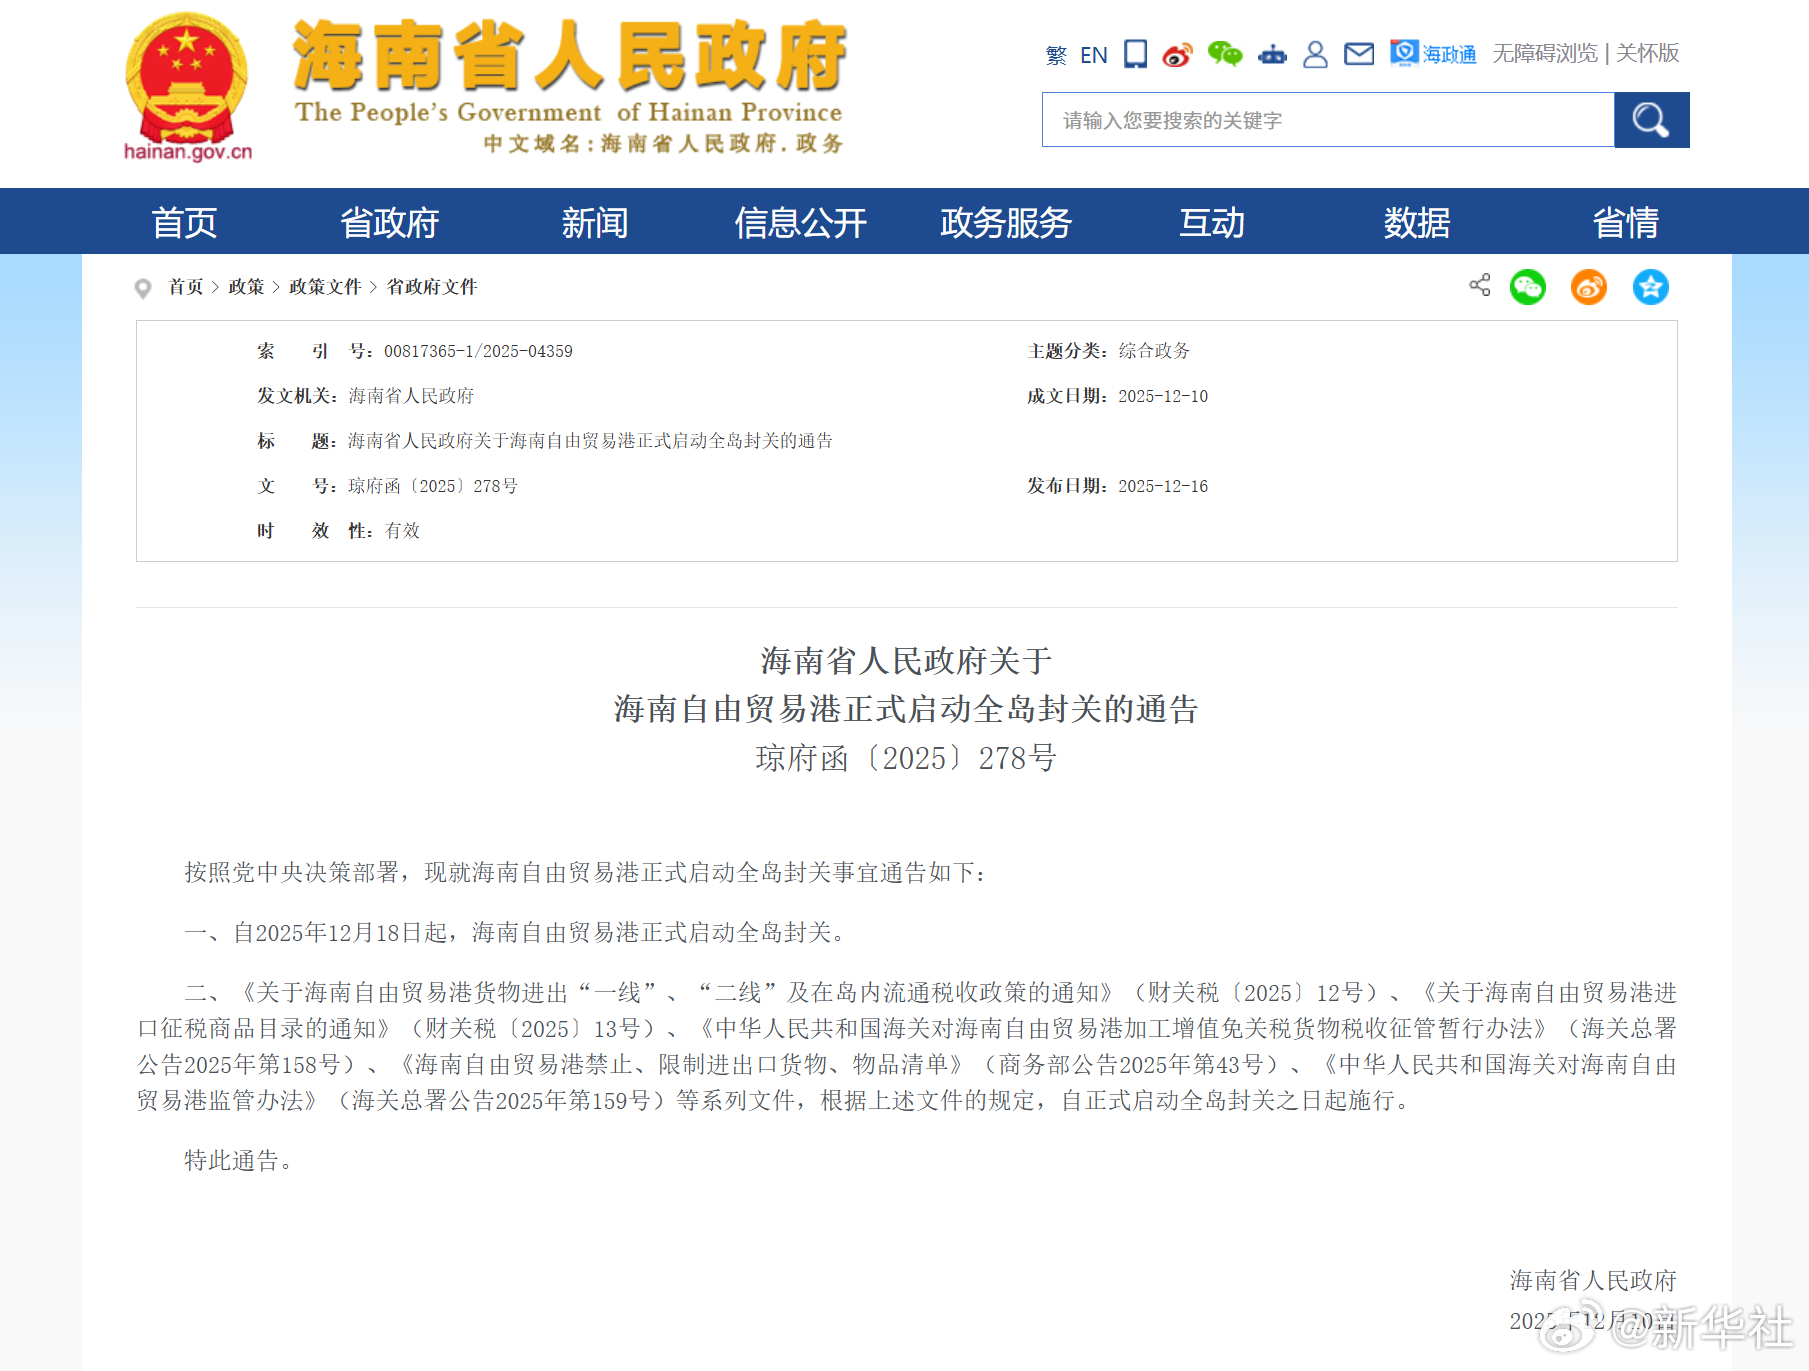Image resolution: width=1809 pixels, height=1371 pixels.
Task: Open the mail envelope icon
Action: coord(1359,54)
